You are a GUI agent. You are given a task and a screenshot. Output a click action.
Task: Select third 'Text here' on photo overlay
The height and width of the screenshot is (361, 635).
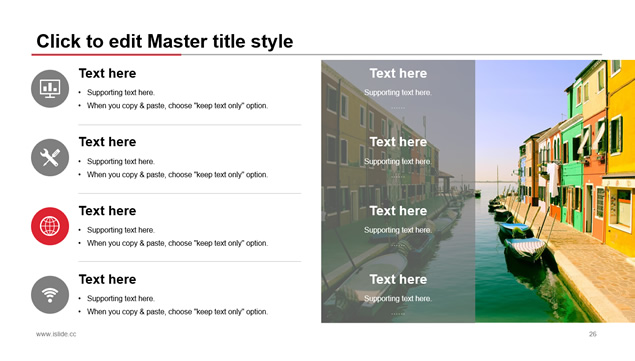pyautogui.click(x=398, y=211)
